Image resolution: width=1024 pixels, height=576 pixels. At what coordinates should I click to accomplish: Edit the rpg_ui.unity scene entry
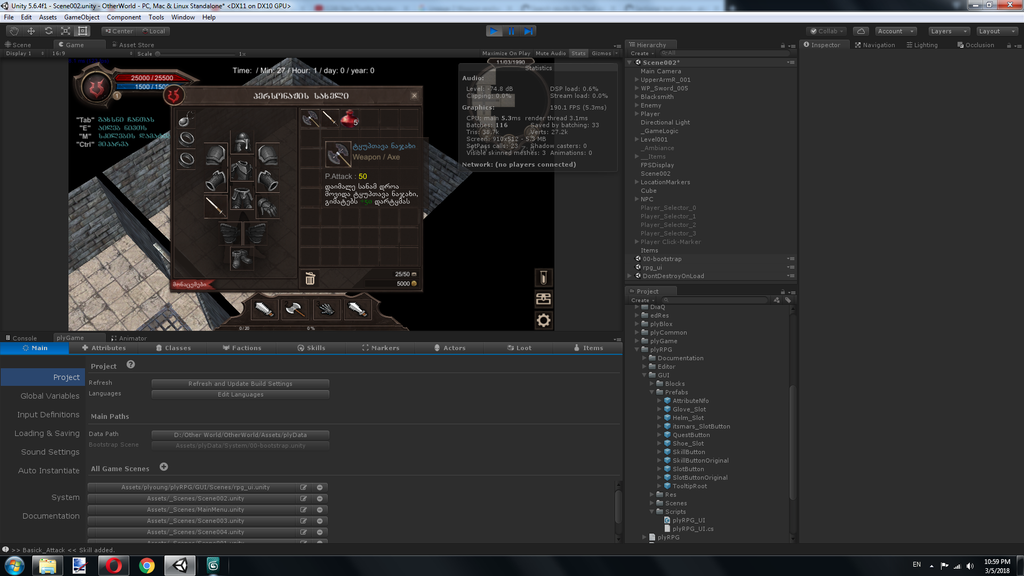click(x=304, y=487)
